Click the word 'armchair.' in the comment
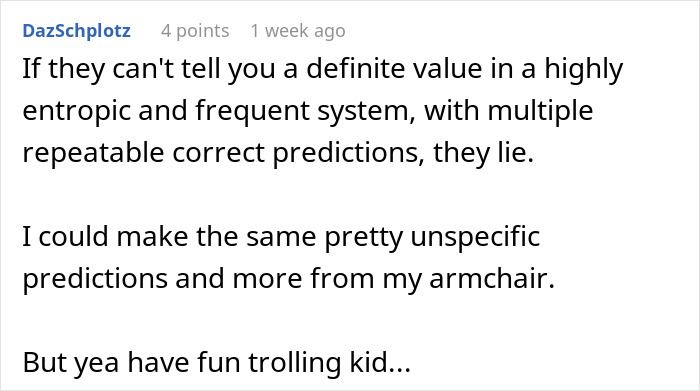The width and height of the screenshot is (700, 391). click(x=492, y=279)
